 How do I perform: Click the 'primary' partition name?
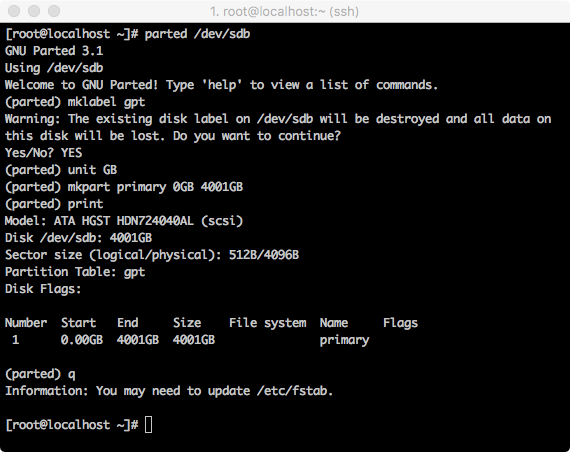(x=344, y=340)
